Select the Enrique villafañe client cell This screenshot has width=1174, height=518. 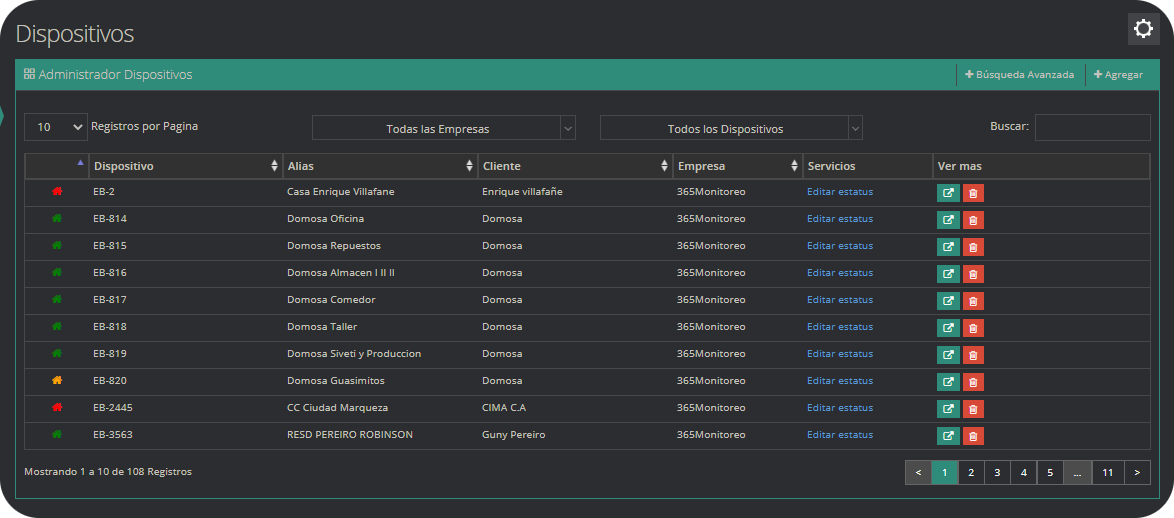tap(522, 192)
